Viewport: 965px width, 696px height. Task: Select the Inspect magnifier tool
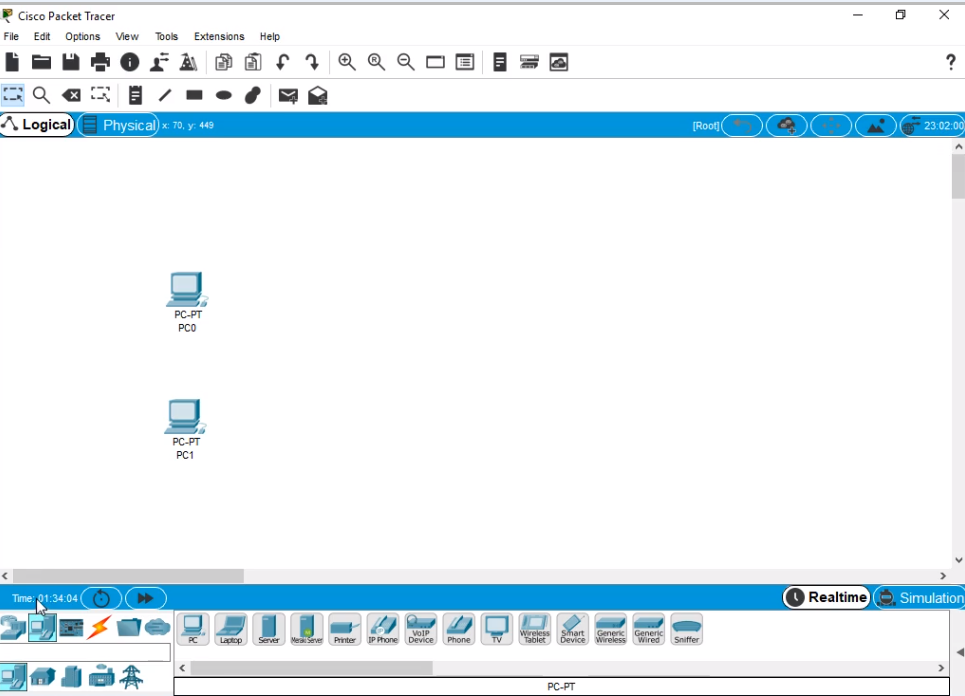click(x=41, y=95)
